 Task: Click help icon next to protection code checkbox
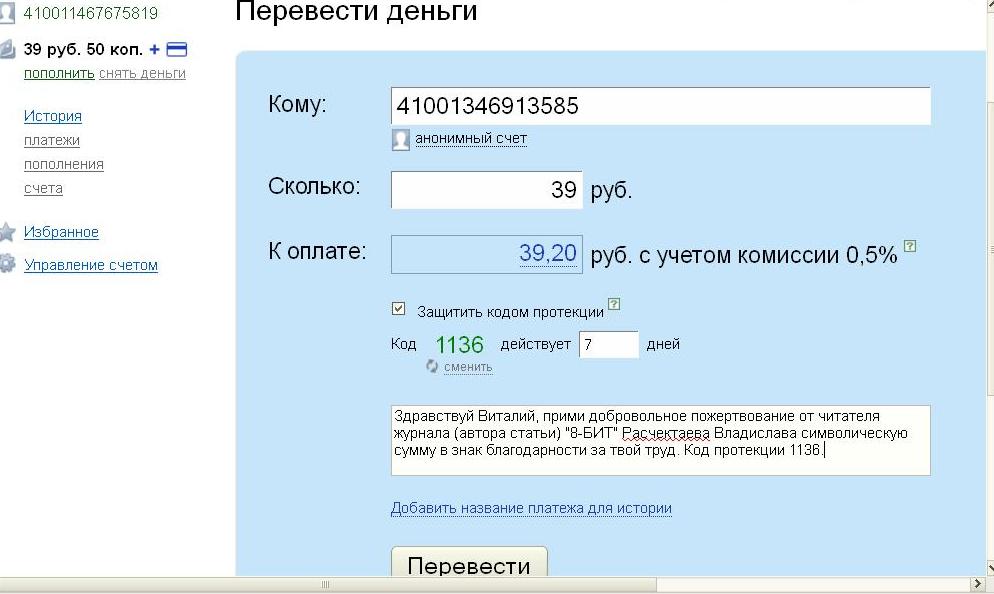point(614,304)
